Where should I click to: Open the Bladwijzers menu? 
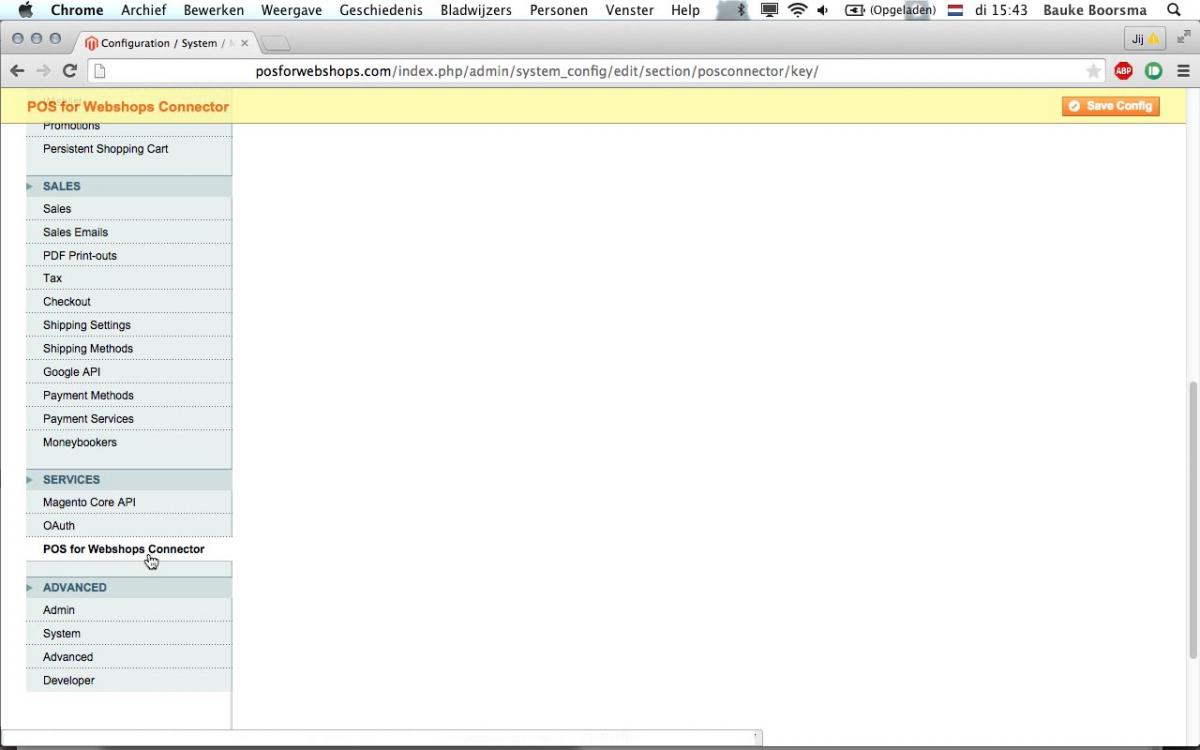click(x=476, y=10)
